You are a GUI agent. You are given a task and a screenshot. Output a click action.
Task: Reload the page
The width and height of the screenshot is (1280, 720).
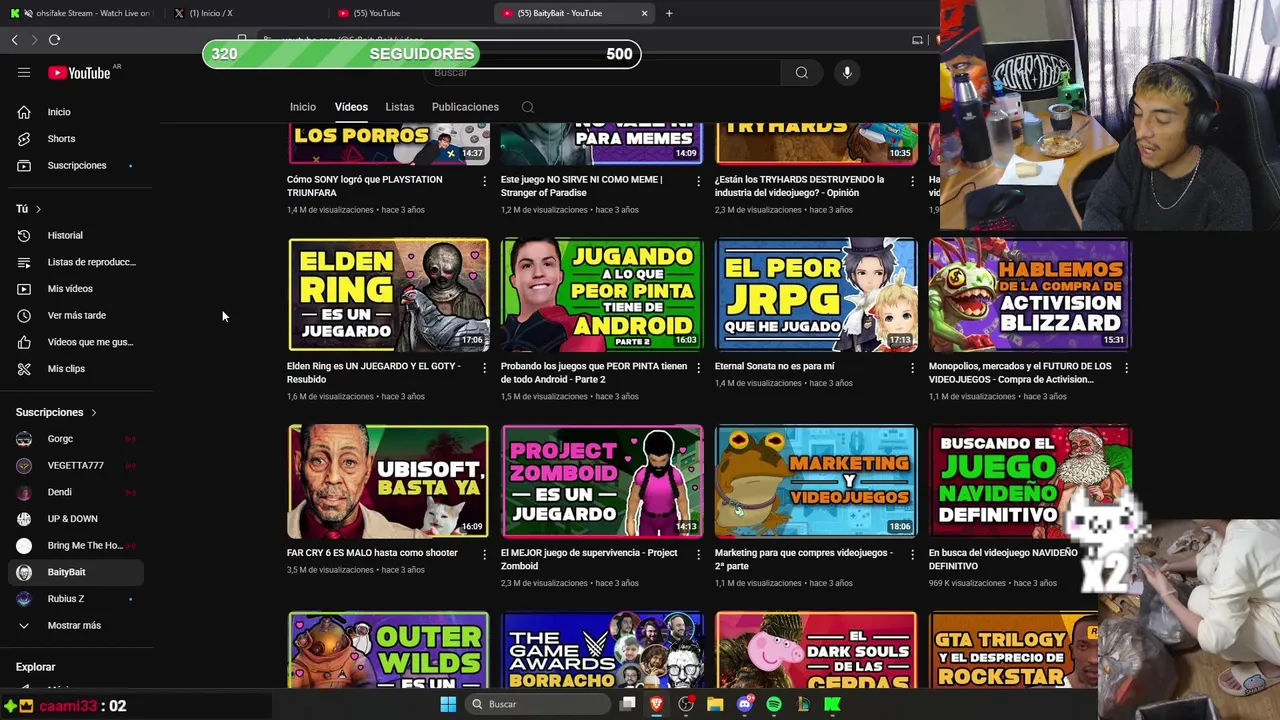[54, 40]
